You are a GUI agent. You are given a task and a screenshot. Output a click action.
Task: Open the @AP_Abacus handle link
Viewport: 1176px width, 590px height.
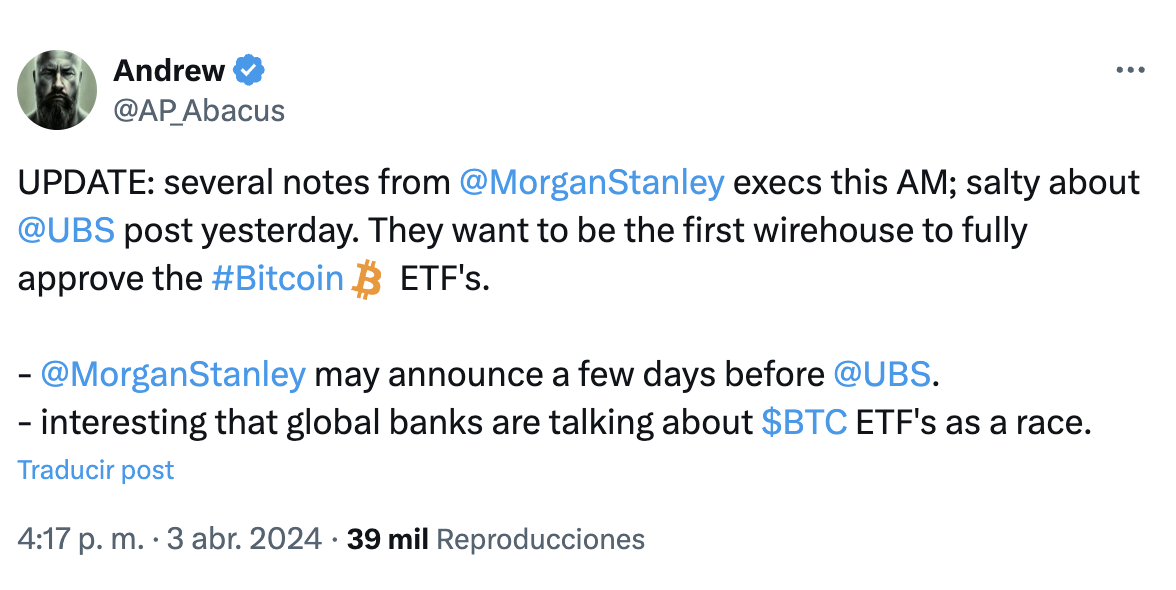pyautogui.click(x=199, y=110)
